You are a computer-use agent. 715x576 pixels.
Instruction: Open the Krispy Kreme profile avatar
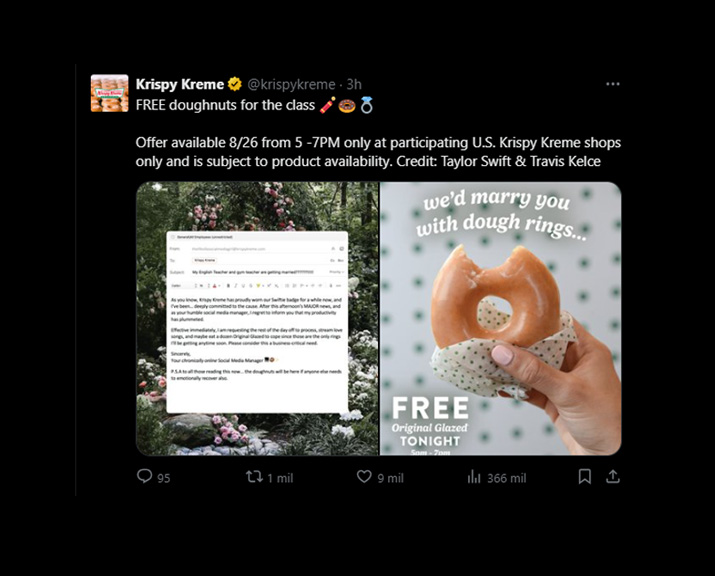pos(109,93)
